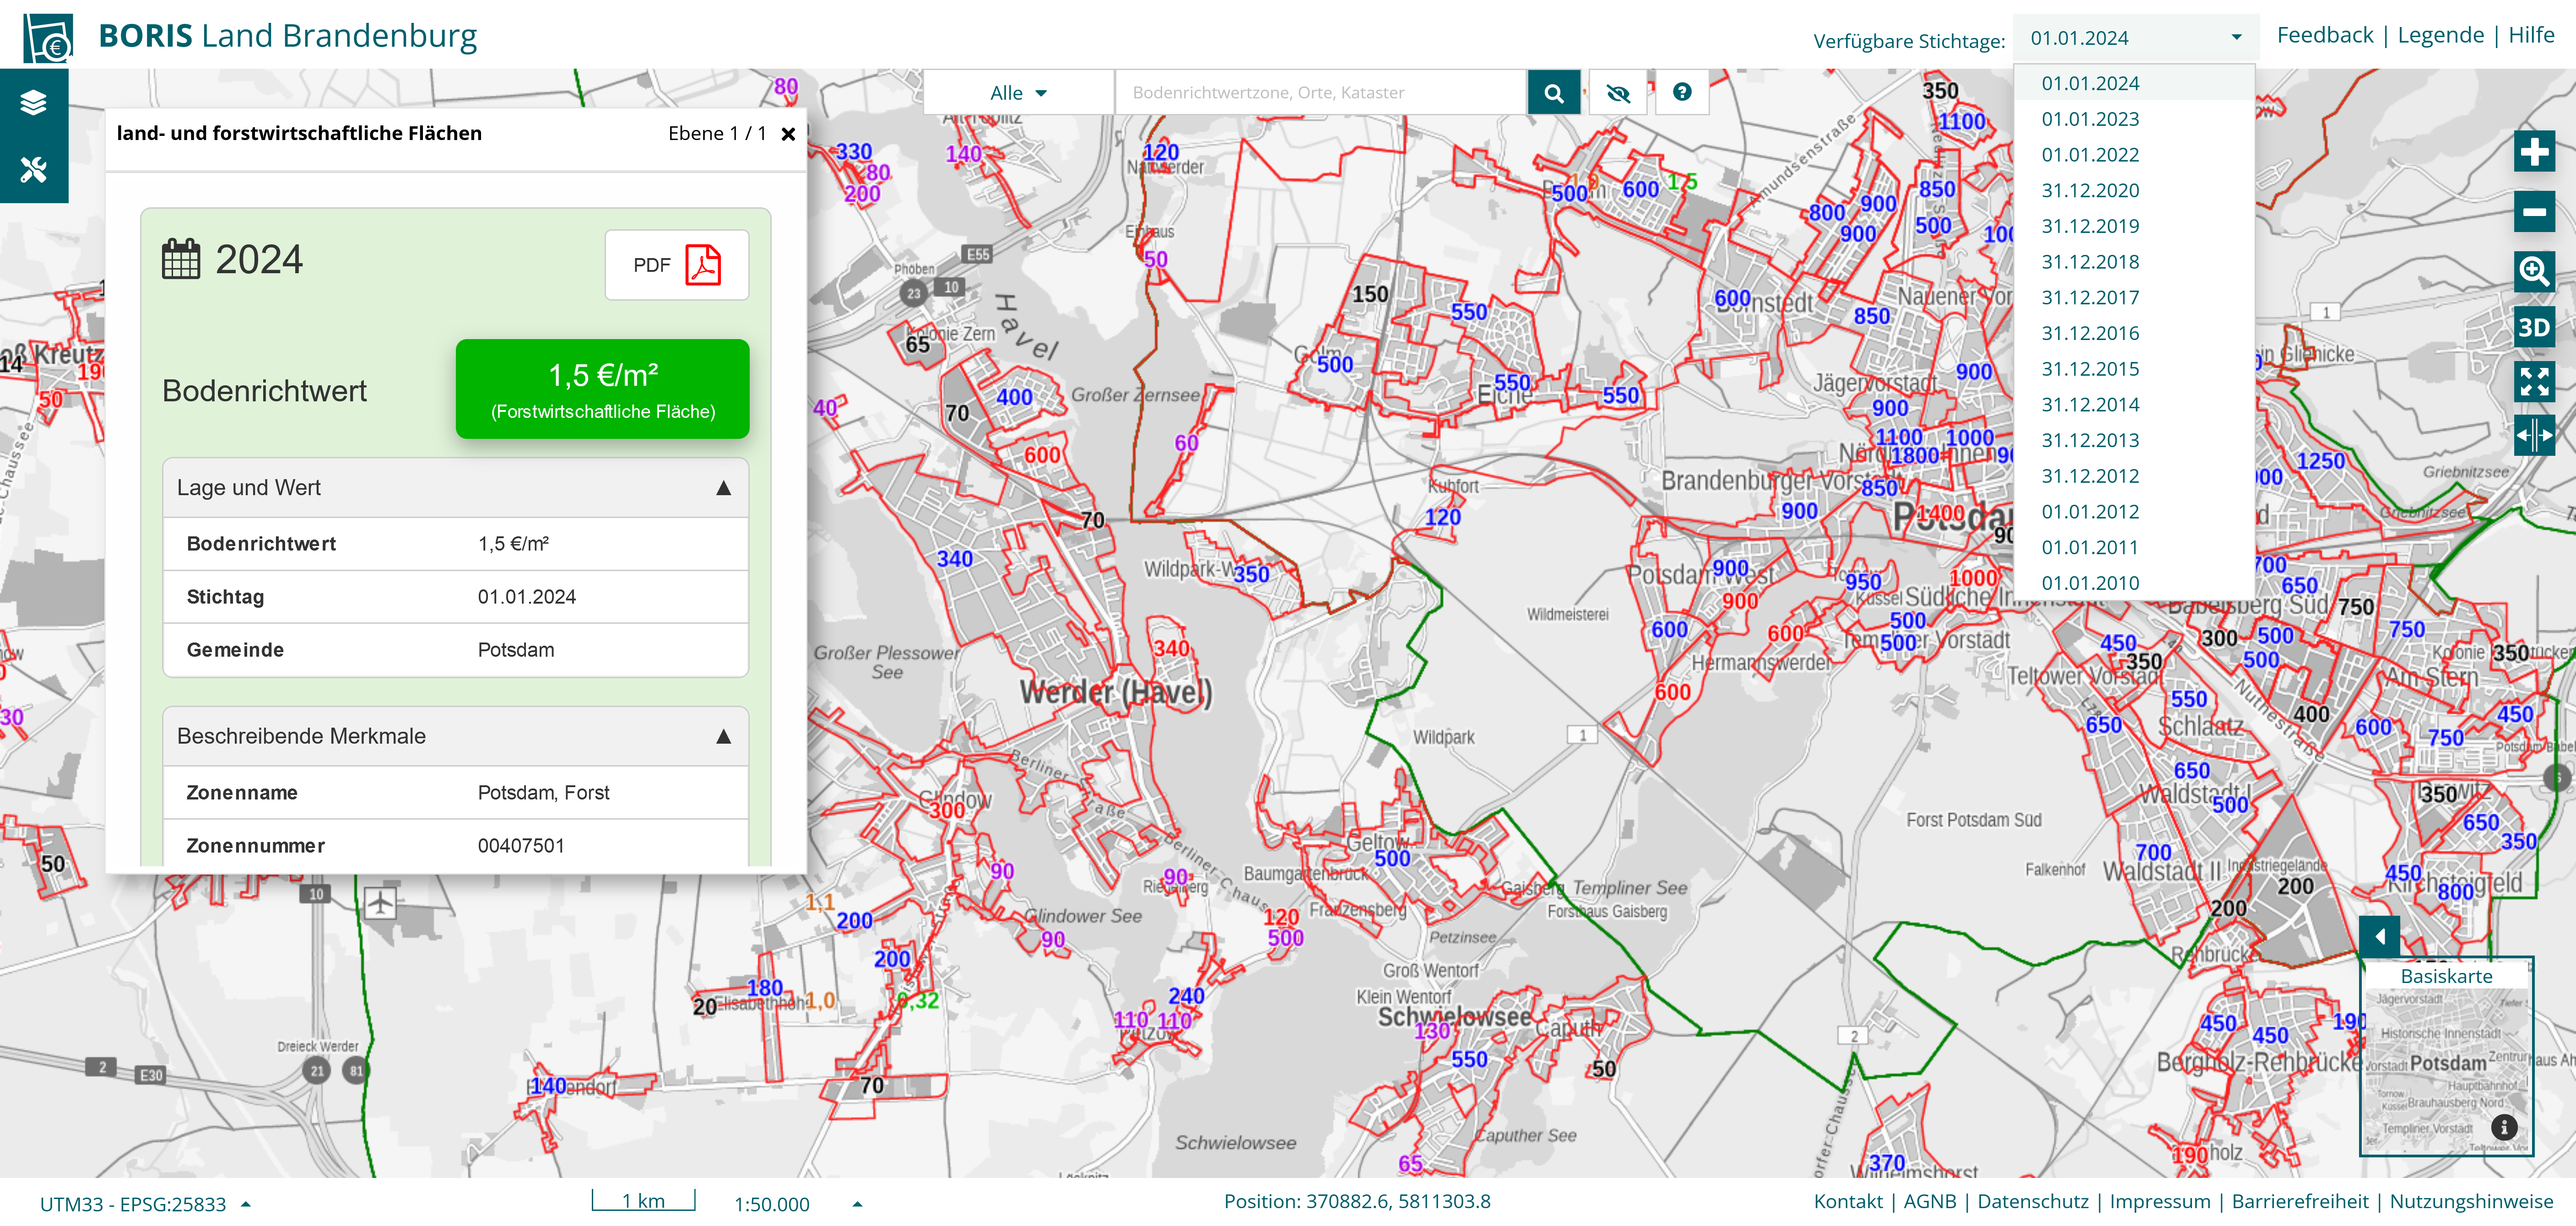Open the layers panel icon
Image resolution: width=2576 pixels, height=1226 pixels.
coord(34,103)
